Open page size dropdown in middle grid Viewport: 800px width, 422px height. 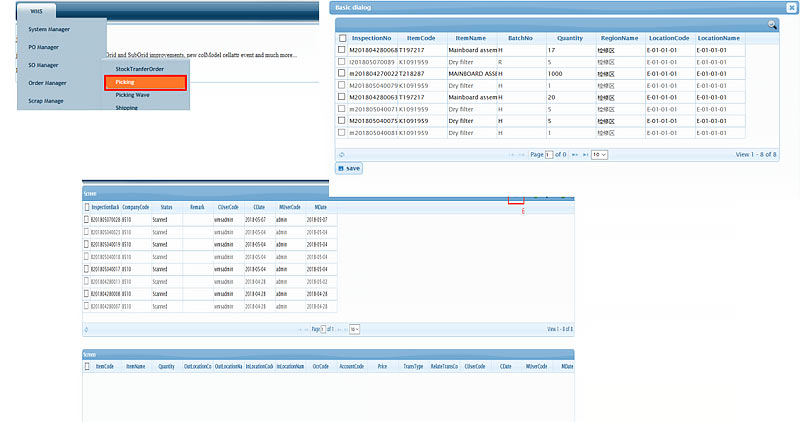click(x=354, y=329)
